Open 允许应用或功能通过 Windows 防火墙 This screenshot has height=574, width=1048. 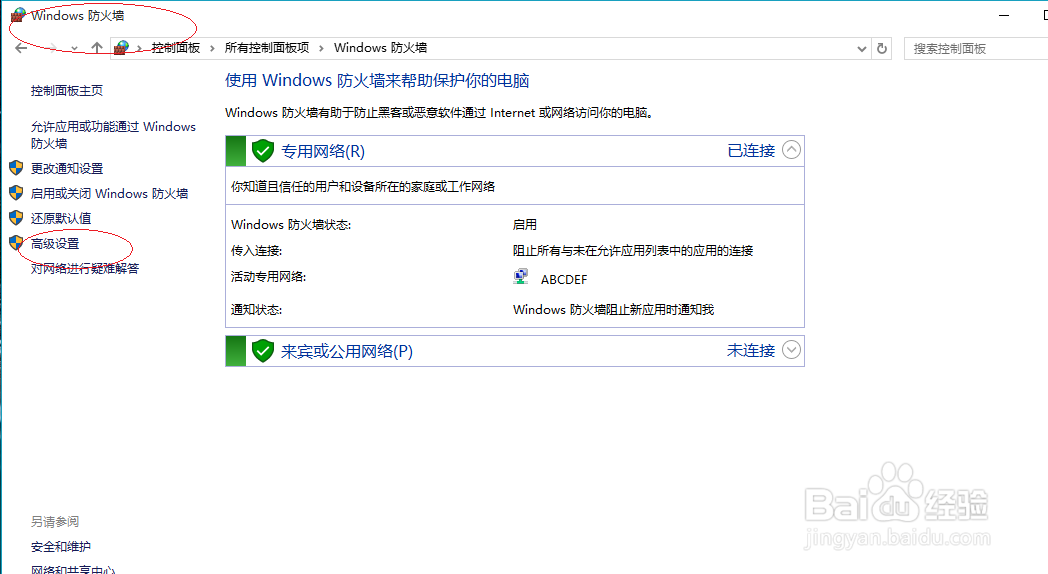(113, 135)
